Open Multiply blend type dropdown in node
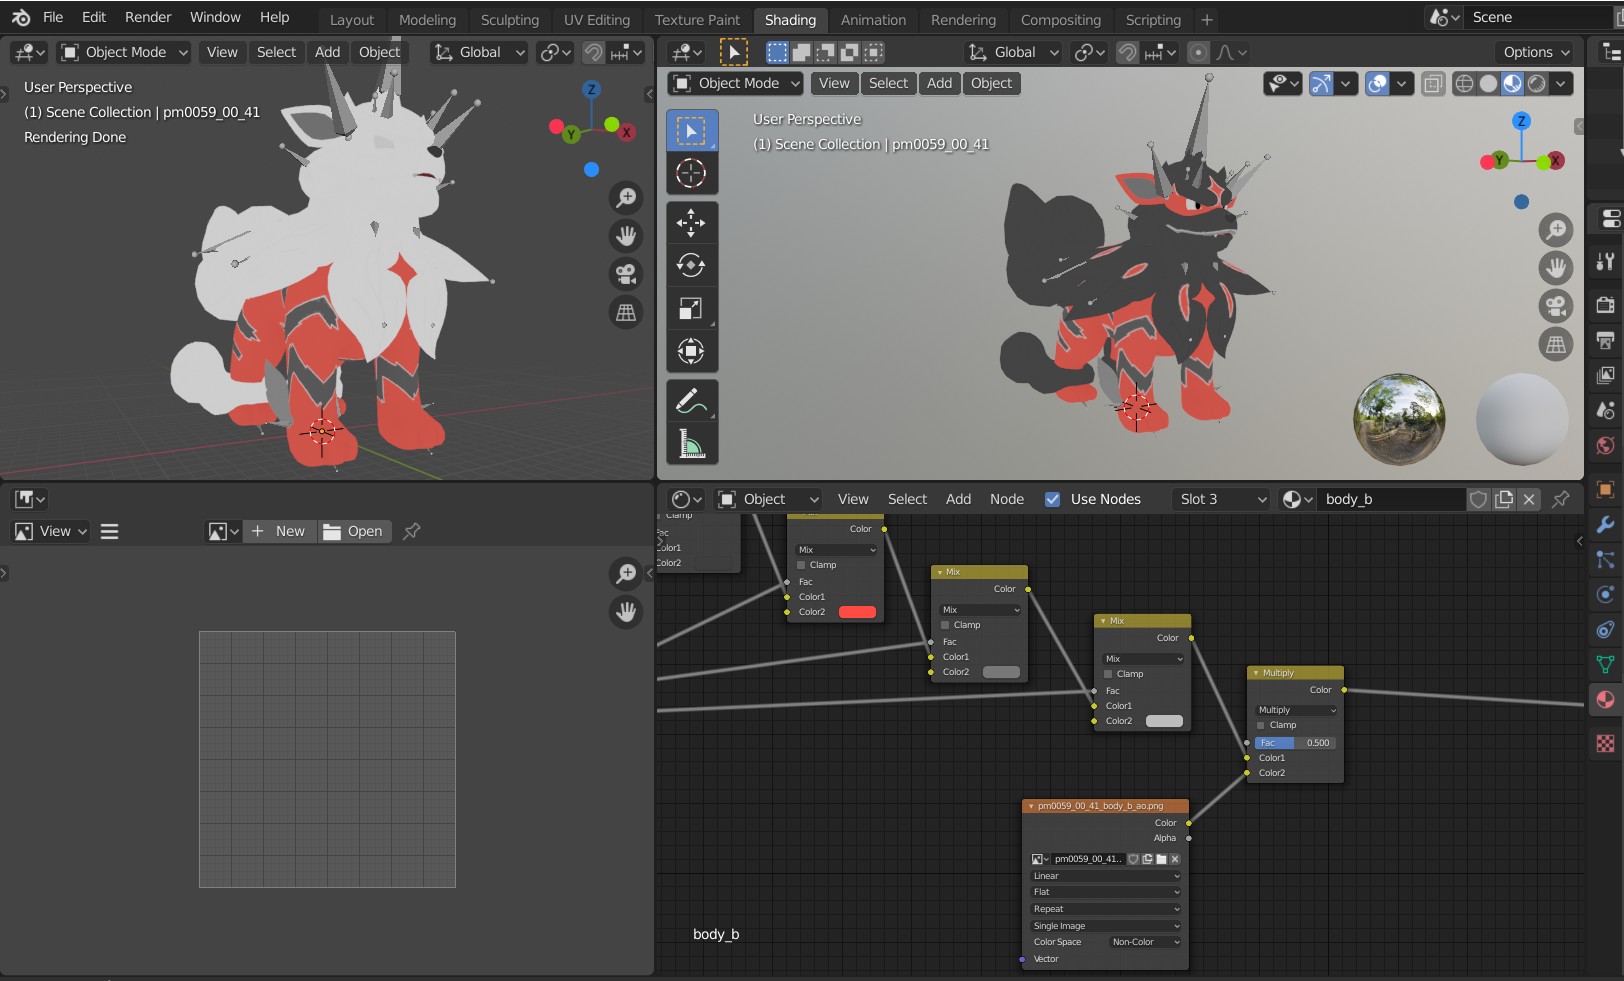This screenshot has height=981, width=1624. click(x=1296, y=710)
